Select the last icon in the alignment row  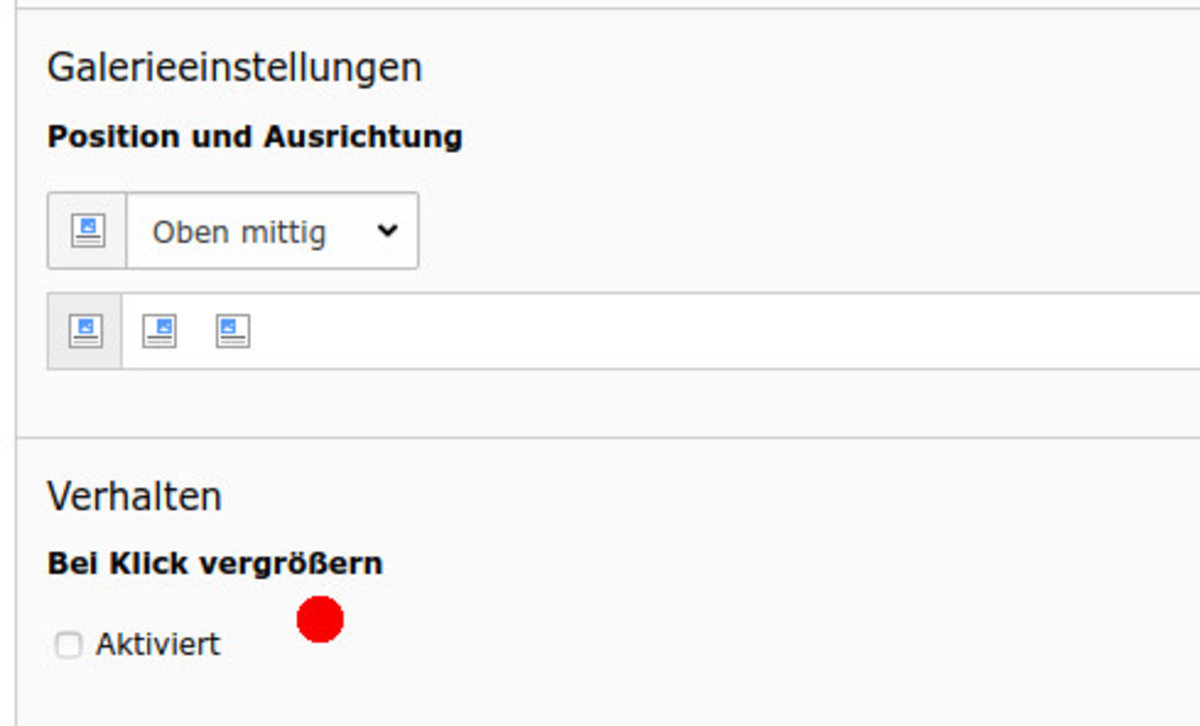coord(233,331)
